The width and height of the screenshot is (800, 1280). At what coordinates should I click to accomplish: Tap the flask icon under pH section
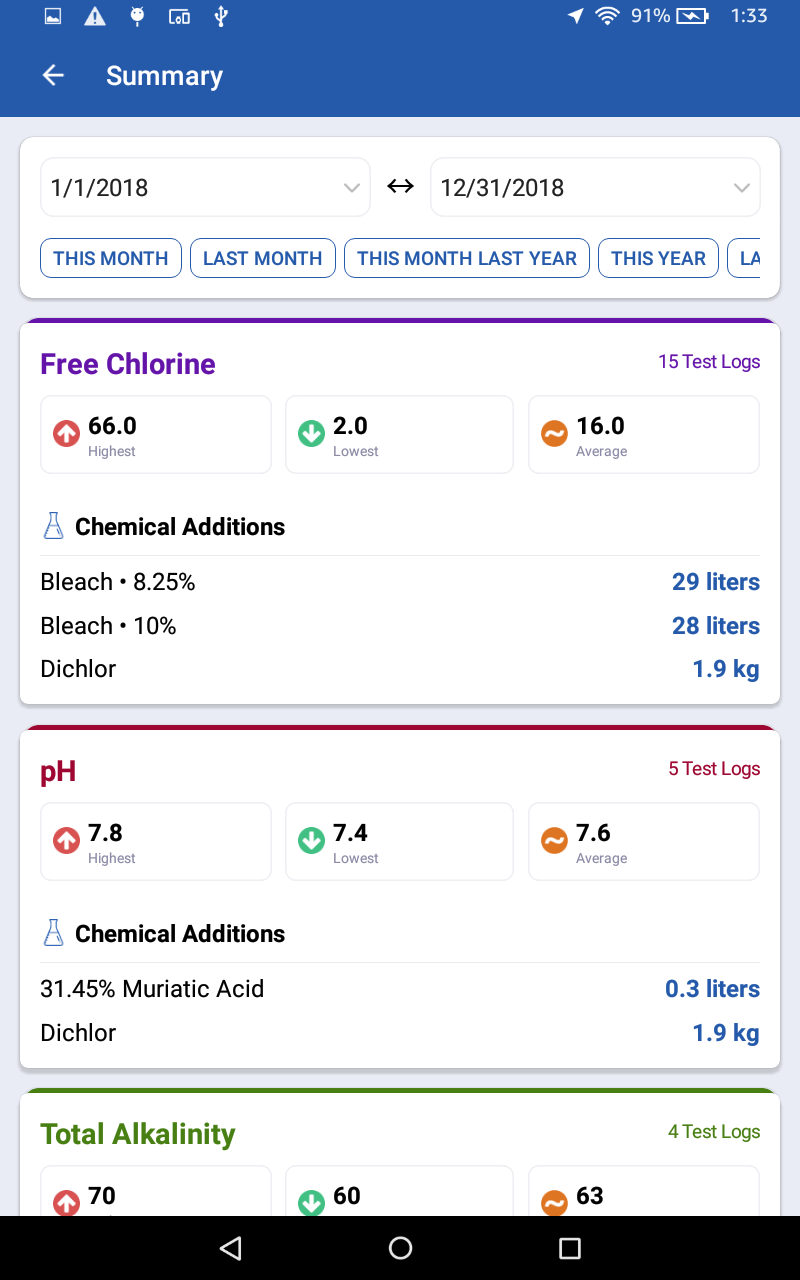coord(53,933)
